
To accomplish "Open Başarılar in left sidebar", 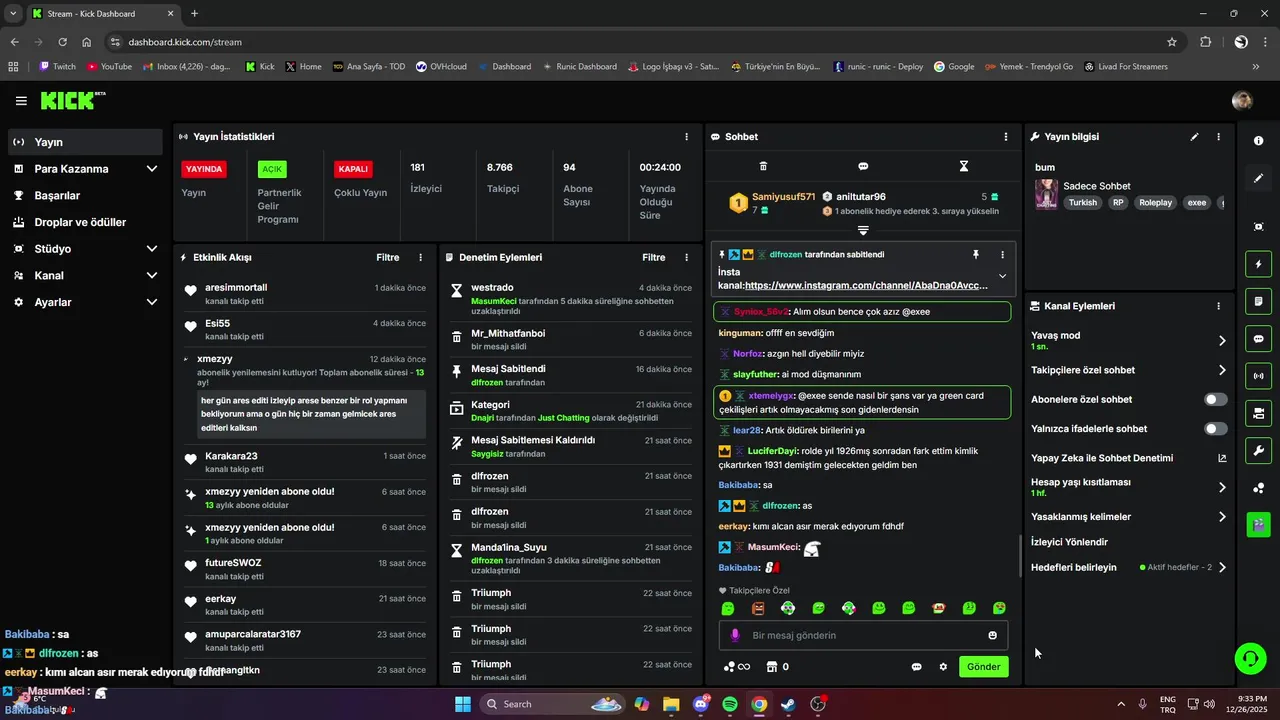I will tap(84, 195).
